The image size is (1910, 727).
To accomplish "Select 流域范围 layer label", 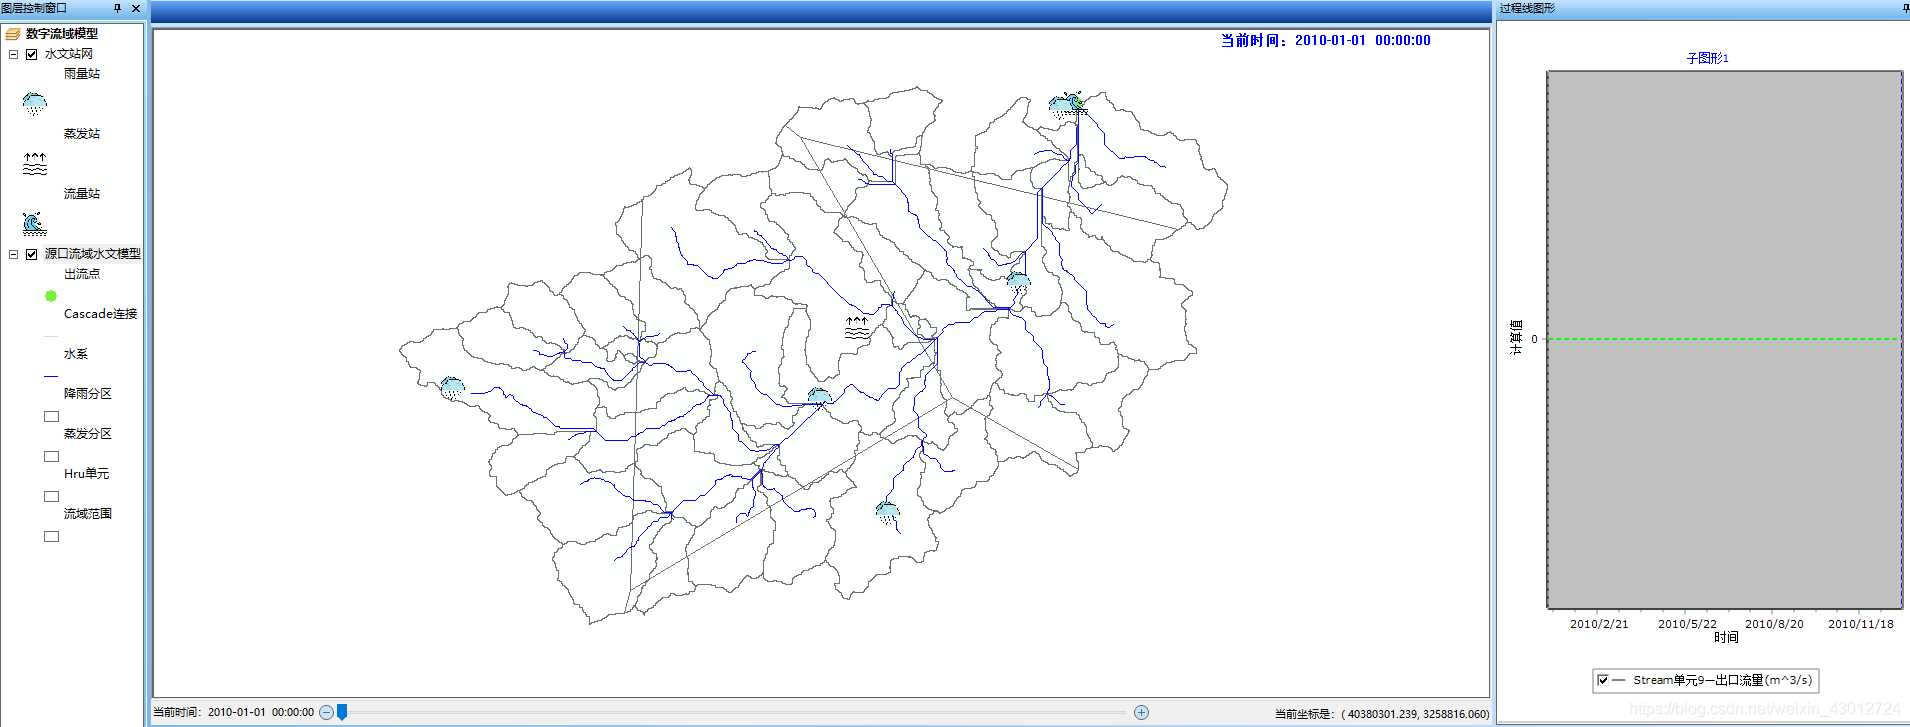I will pos(88,514).
